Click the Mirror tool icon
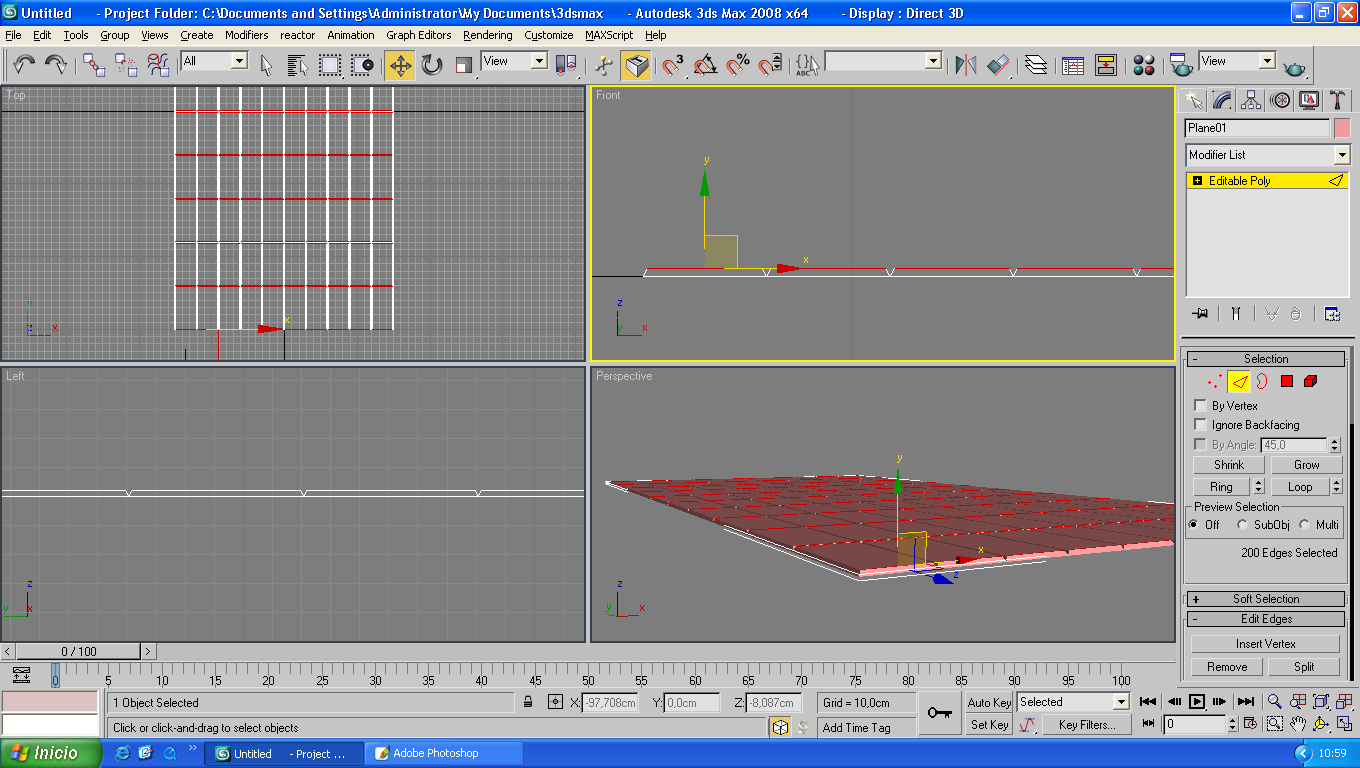This screenshot has height=768, width=1360. pos(965,65)
